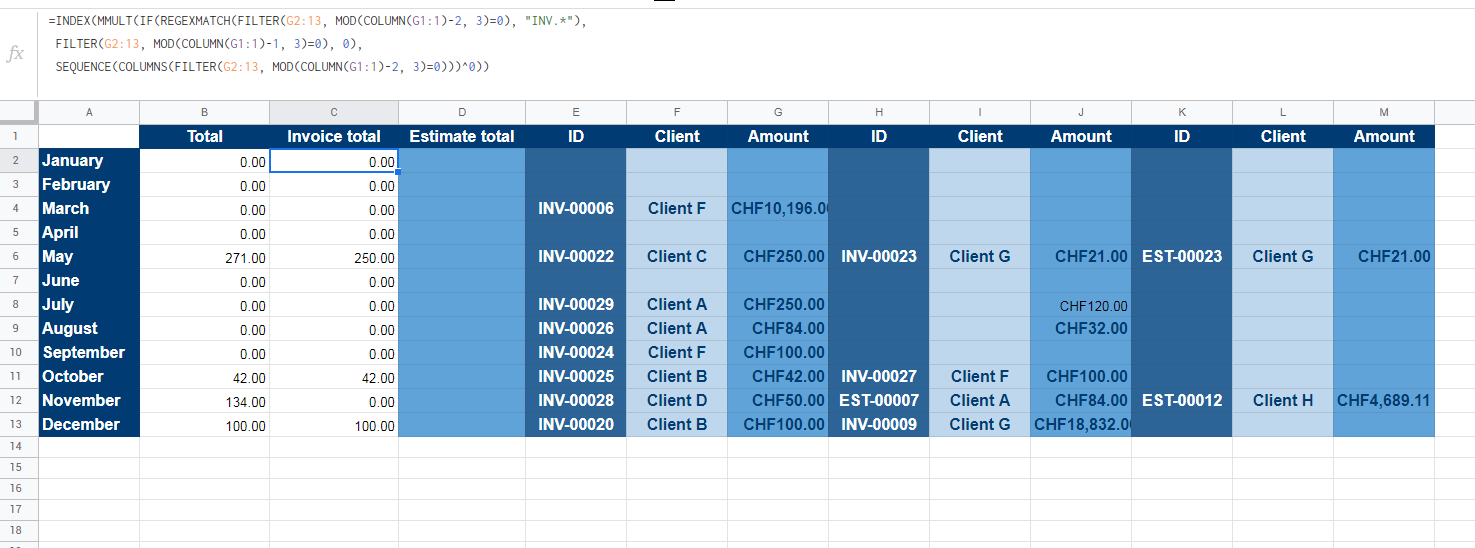Select cell 'INV-00024'

point(576,352)
